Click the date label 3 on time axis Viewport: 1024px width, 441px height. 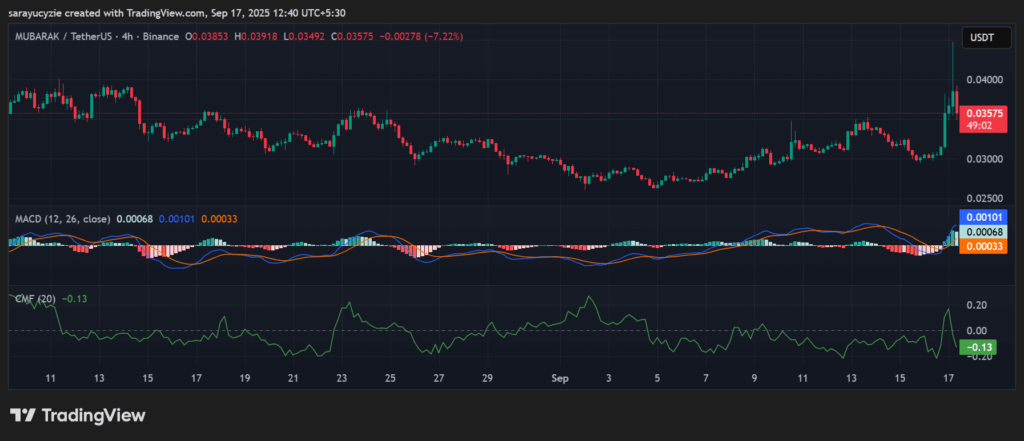[x=609, y=378]
